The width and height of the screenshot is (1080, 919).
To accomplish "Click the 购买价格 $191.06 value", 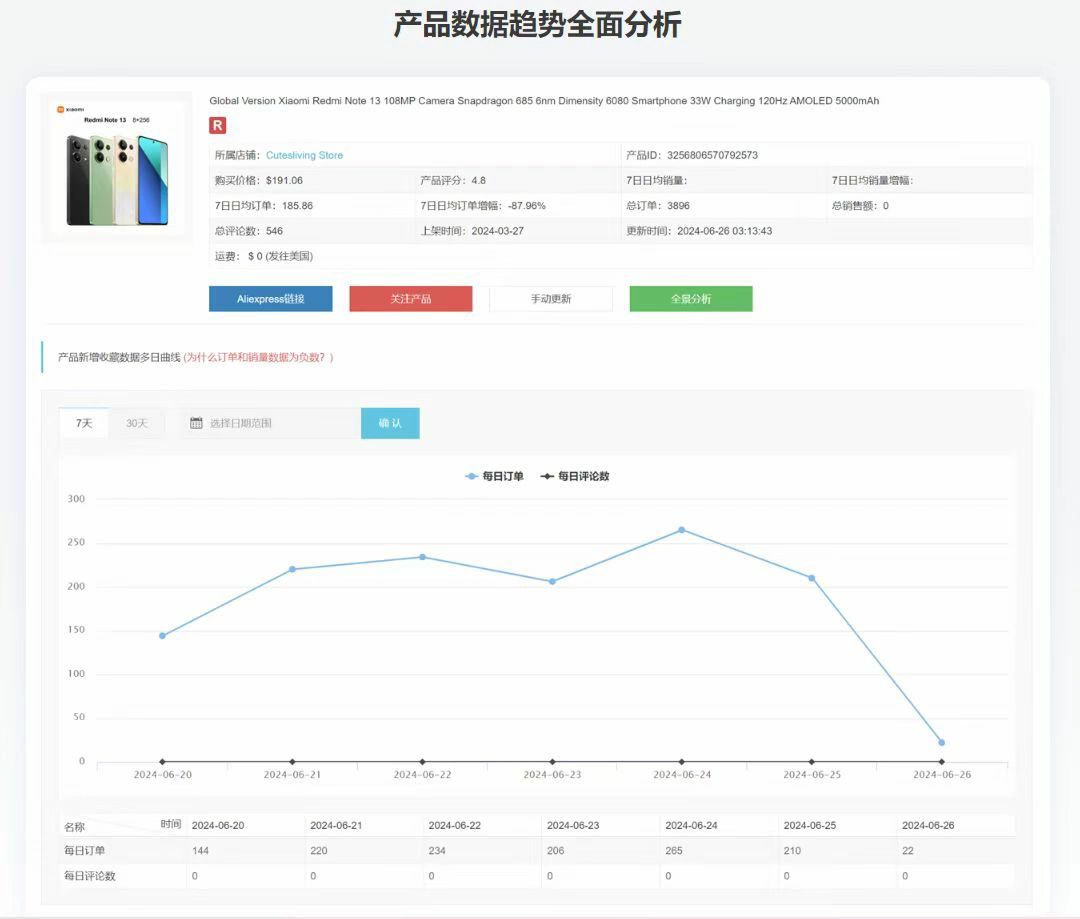I will pyautogui.click(x=284, y=180).
